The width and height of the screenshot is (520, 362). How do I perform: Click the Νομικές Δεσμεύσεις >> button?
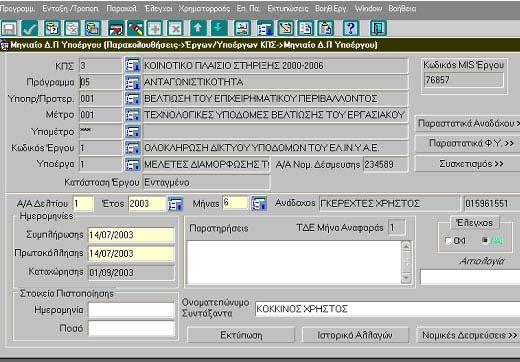(x=468, y=335)
